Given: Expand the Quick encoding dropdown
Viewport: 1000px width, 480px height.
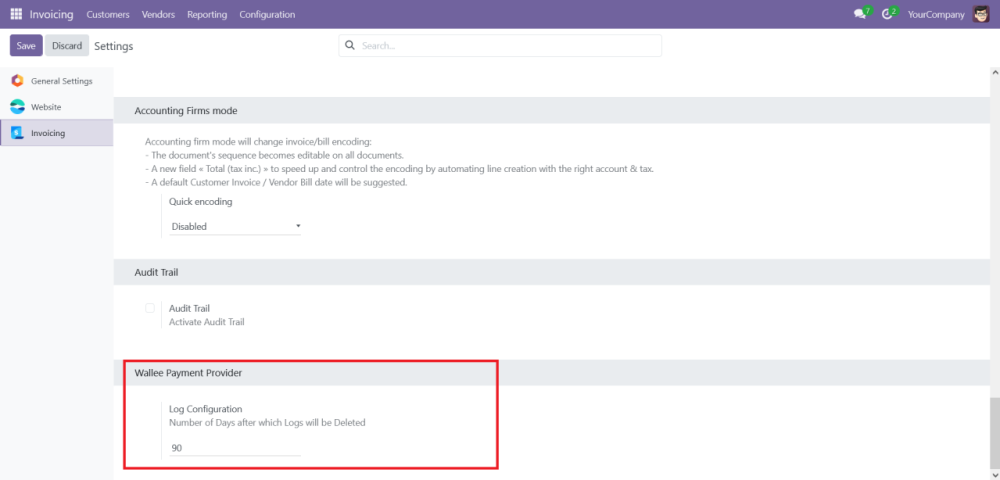Looking at the screenshot, I should point(235,227).
